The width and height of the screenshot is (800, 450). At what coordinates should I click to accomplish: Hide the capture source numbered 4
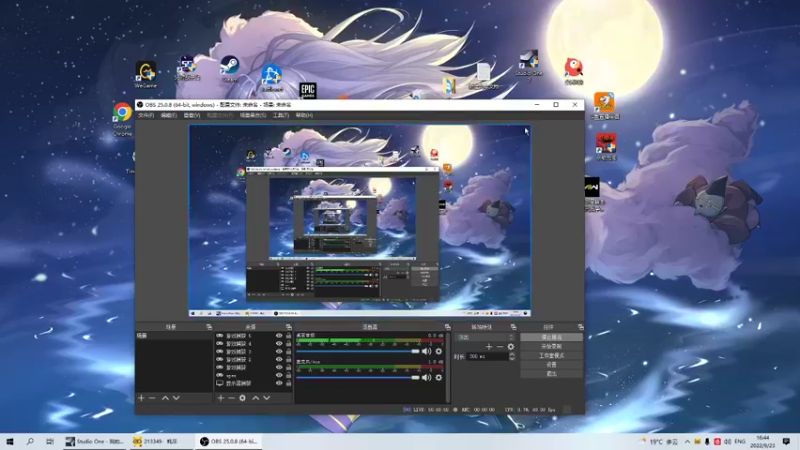click(x=279, y=344)
